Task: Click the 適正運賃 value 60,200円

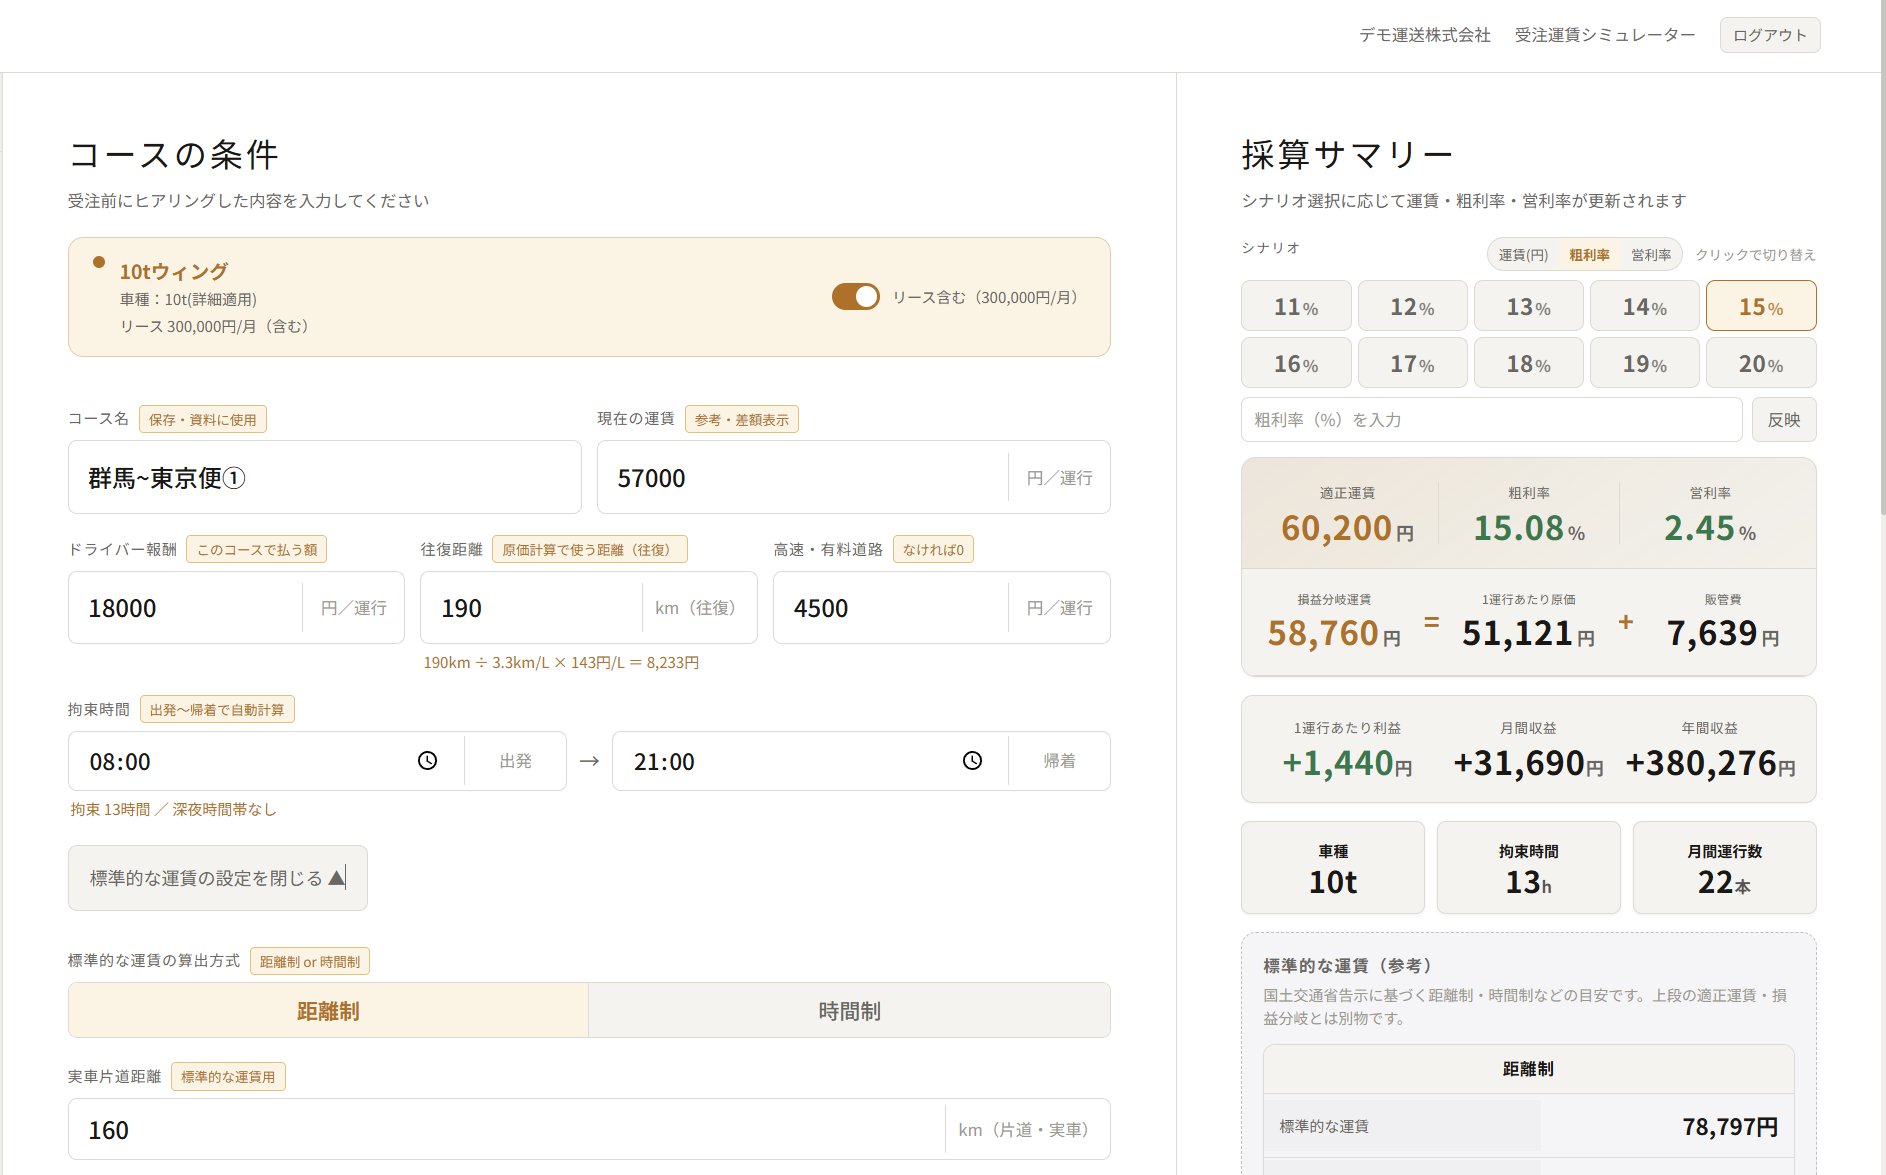Action: pyautogui.click(x=1347, y=528)
